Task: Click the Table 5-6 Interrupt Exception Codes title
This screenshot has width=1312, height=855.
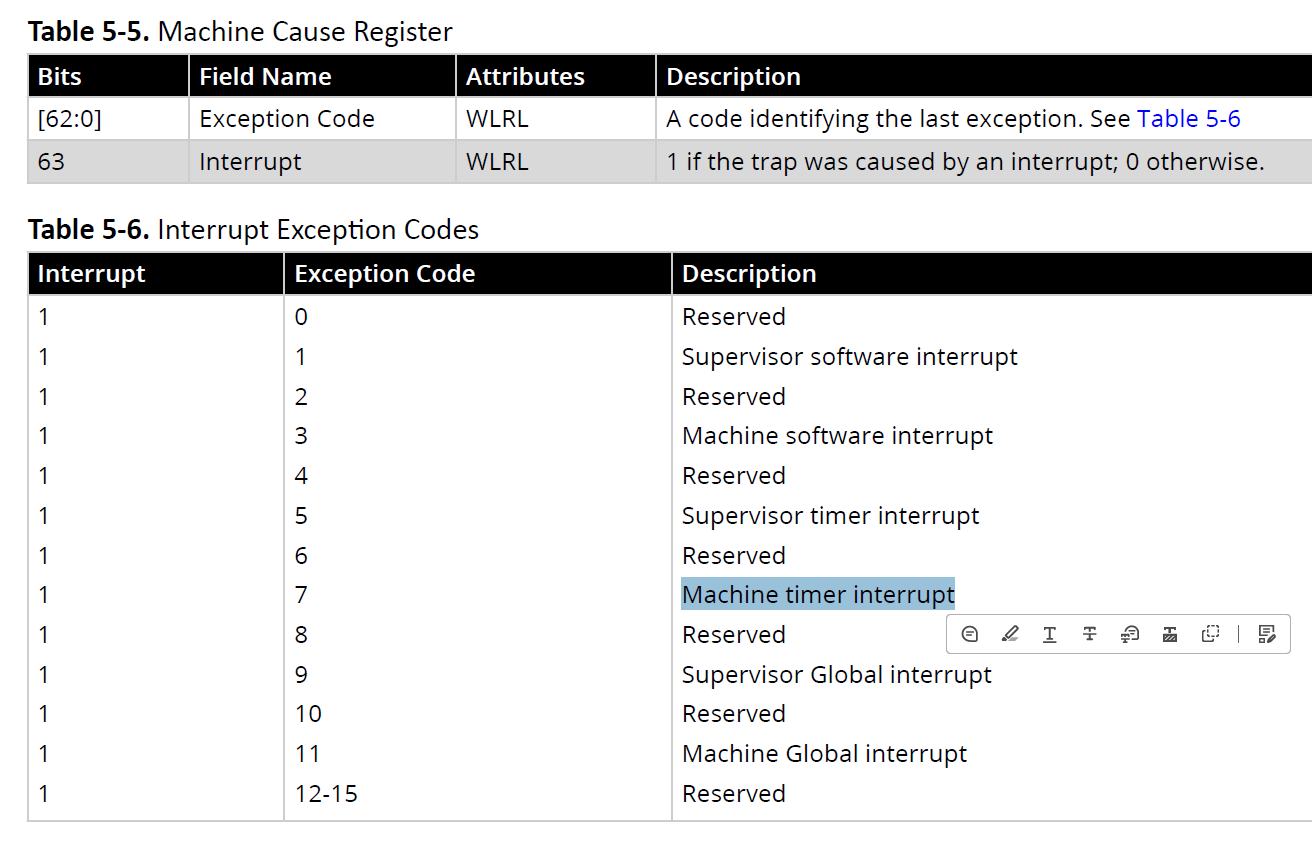Action: 253,230
